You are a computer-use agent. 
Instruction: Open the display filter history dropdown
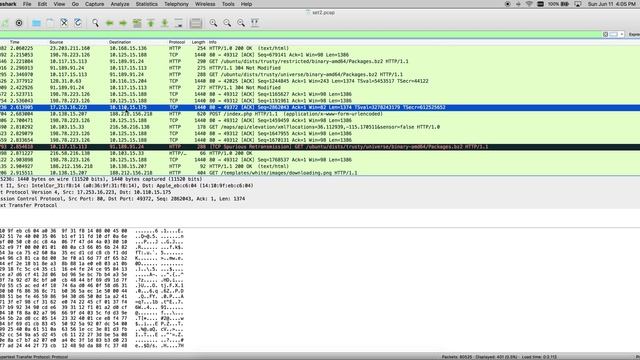pos(622,35)
